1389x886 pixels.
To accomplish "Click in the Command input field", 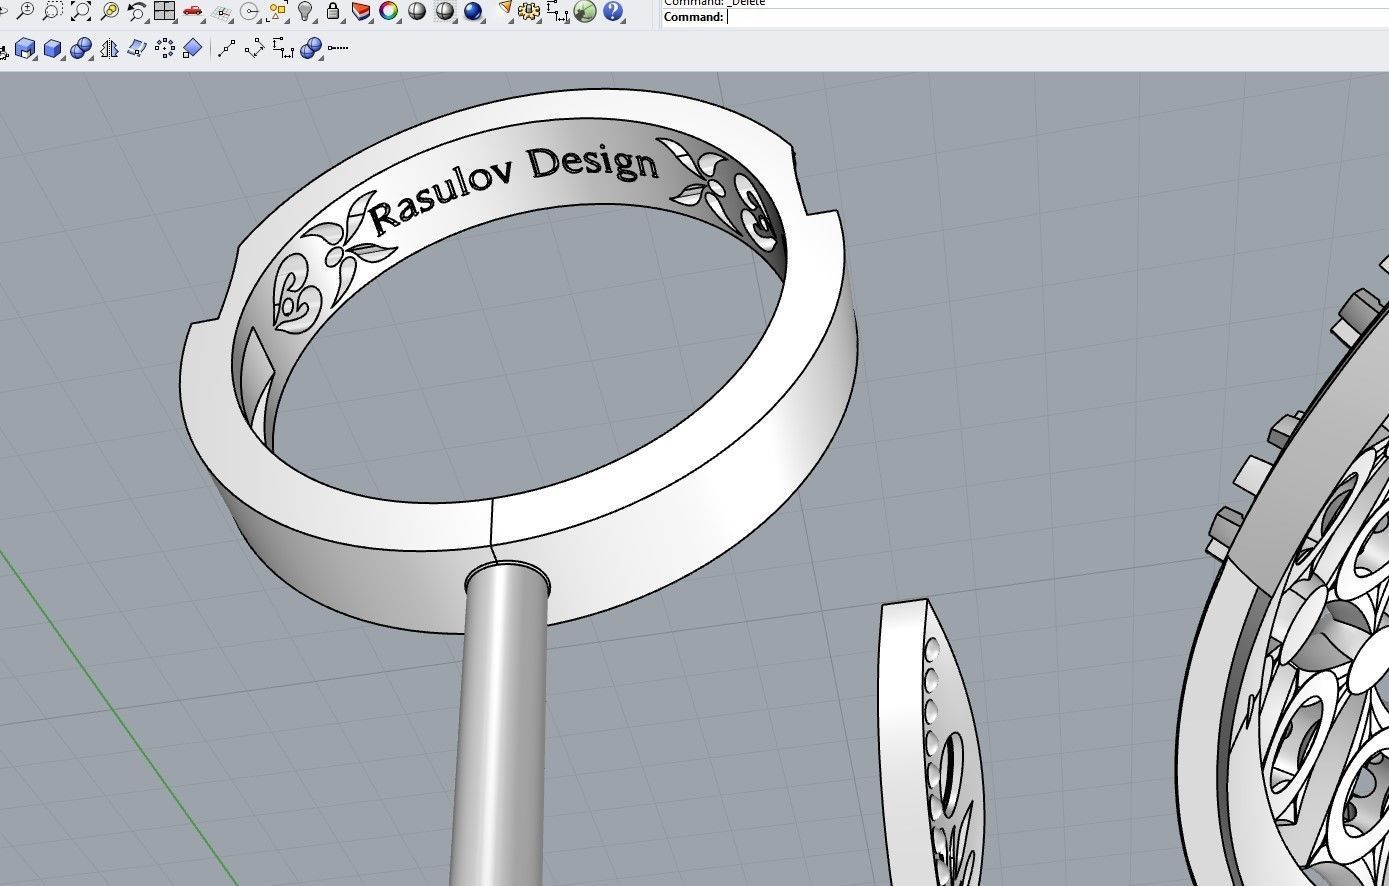I will pyautogui.click(x=1056, y=17).
